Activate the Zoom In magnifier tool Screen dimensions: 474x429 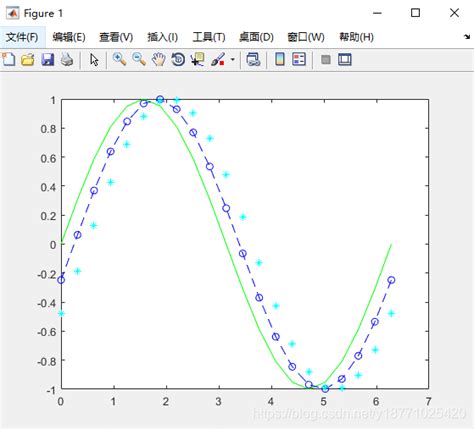pos(119,59)
